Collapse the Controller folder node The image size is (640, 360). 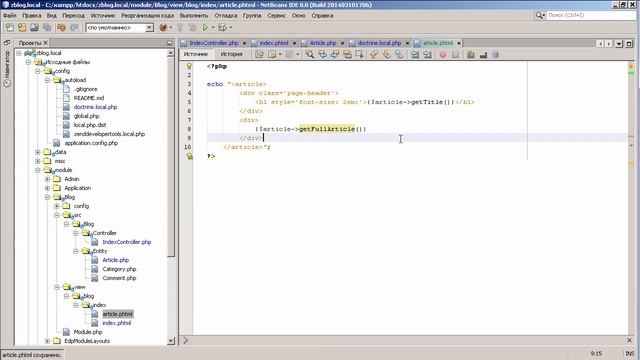[76, 233]
